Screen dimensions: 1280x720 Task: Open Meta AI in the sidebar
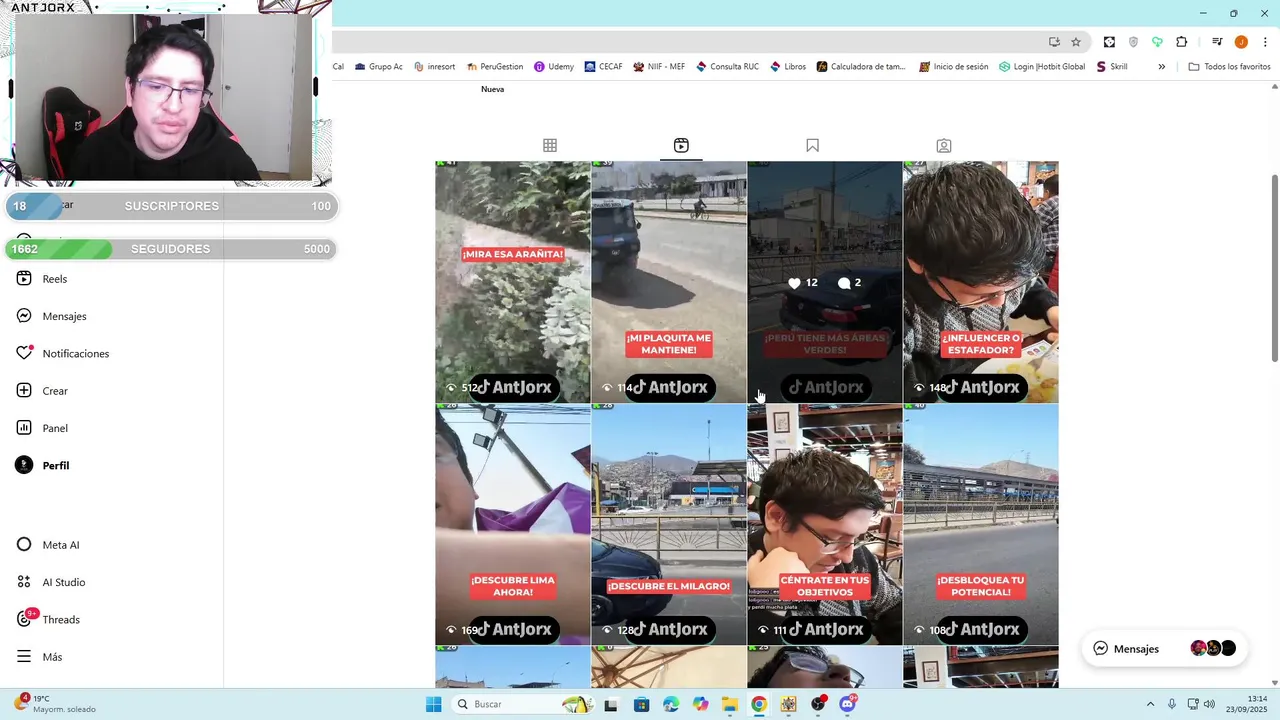point(48,545)
